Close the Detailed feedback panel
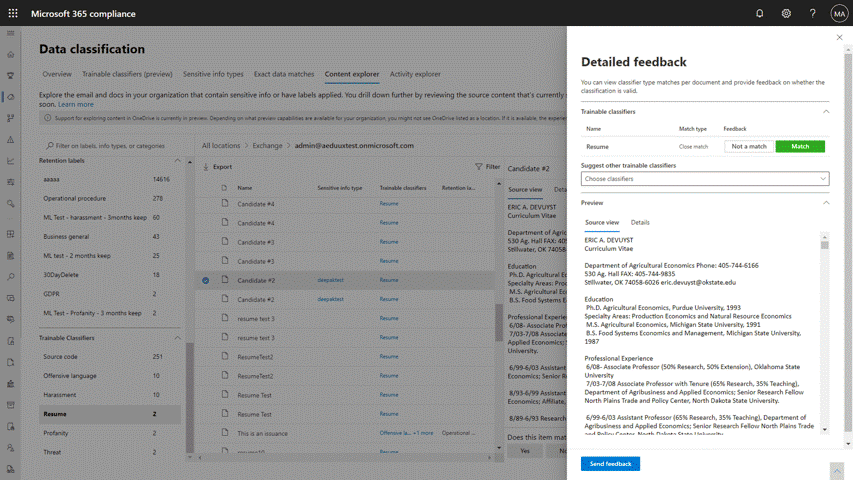Image resolution: width=853 pixels, height=480 pixels. coord(839,37)
